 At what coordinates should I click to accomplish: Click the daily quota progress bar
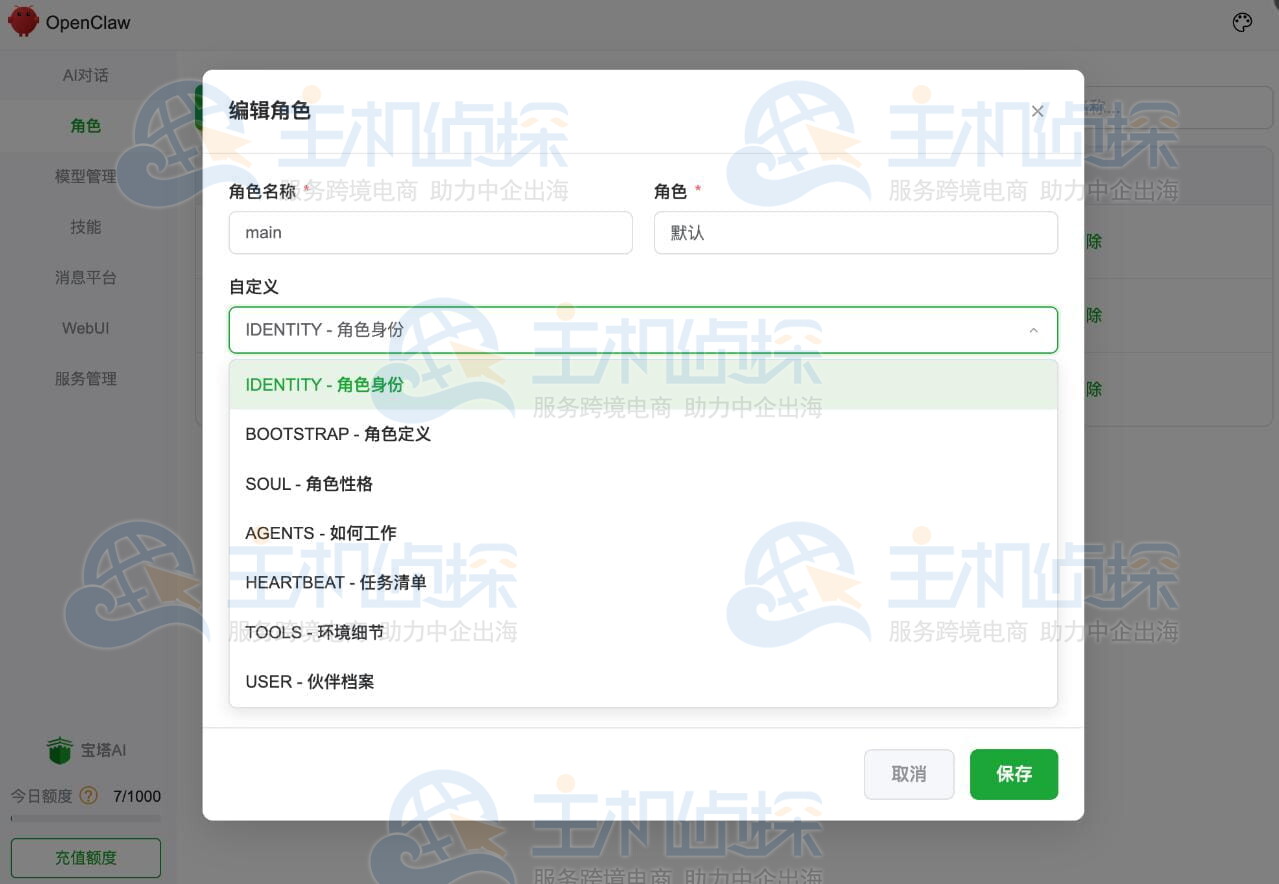pos(85,819)
